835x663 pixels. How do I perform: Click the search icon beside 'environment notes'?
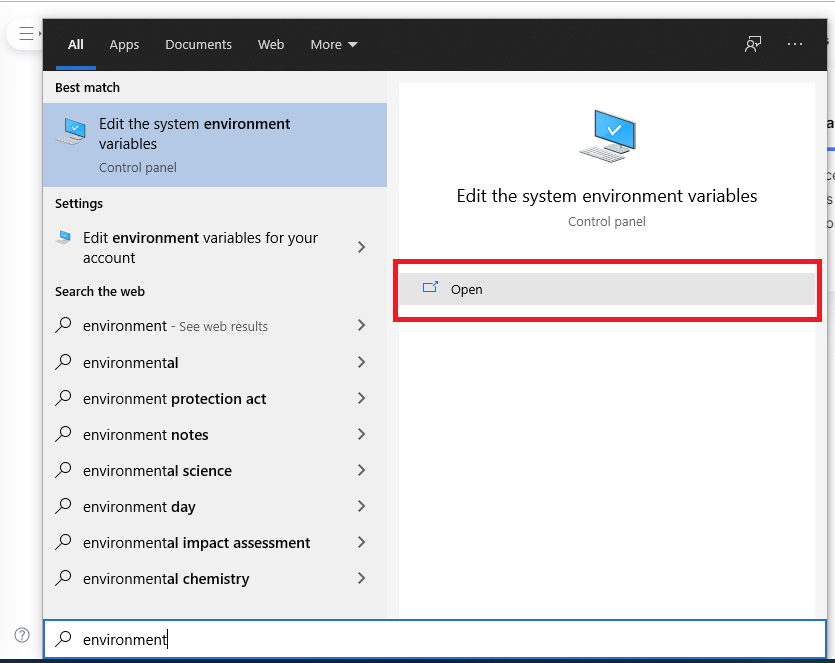pos(63,435)
